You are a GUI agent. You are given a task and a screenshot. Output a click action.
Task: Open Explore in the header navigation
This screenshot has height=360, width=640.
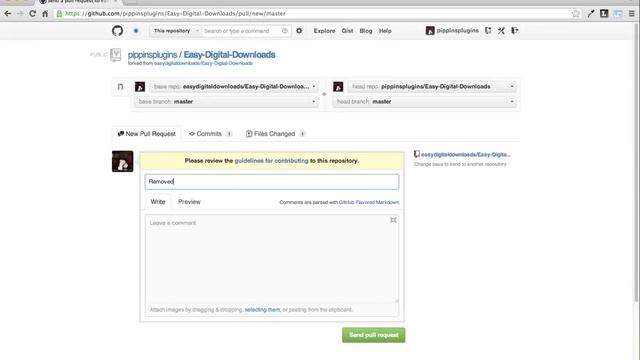pos(324,31)
